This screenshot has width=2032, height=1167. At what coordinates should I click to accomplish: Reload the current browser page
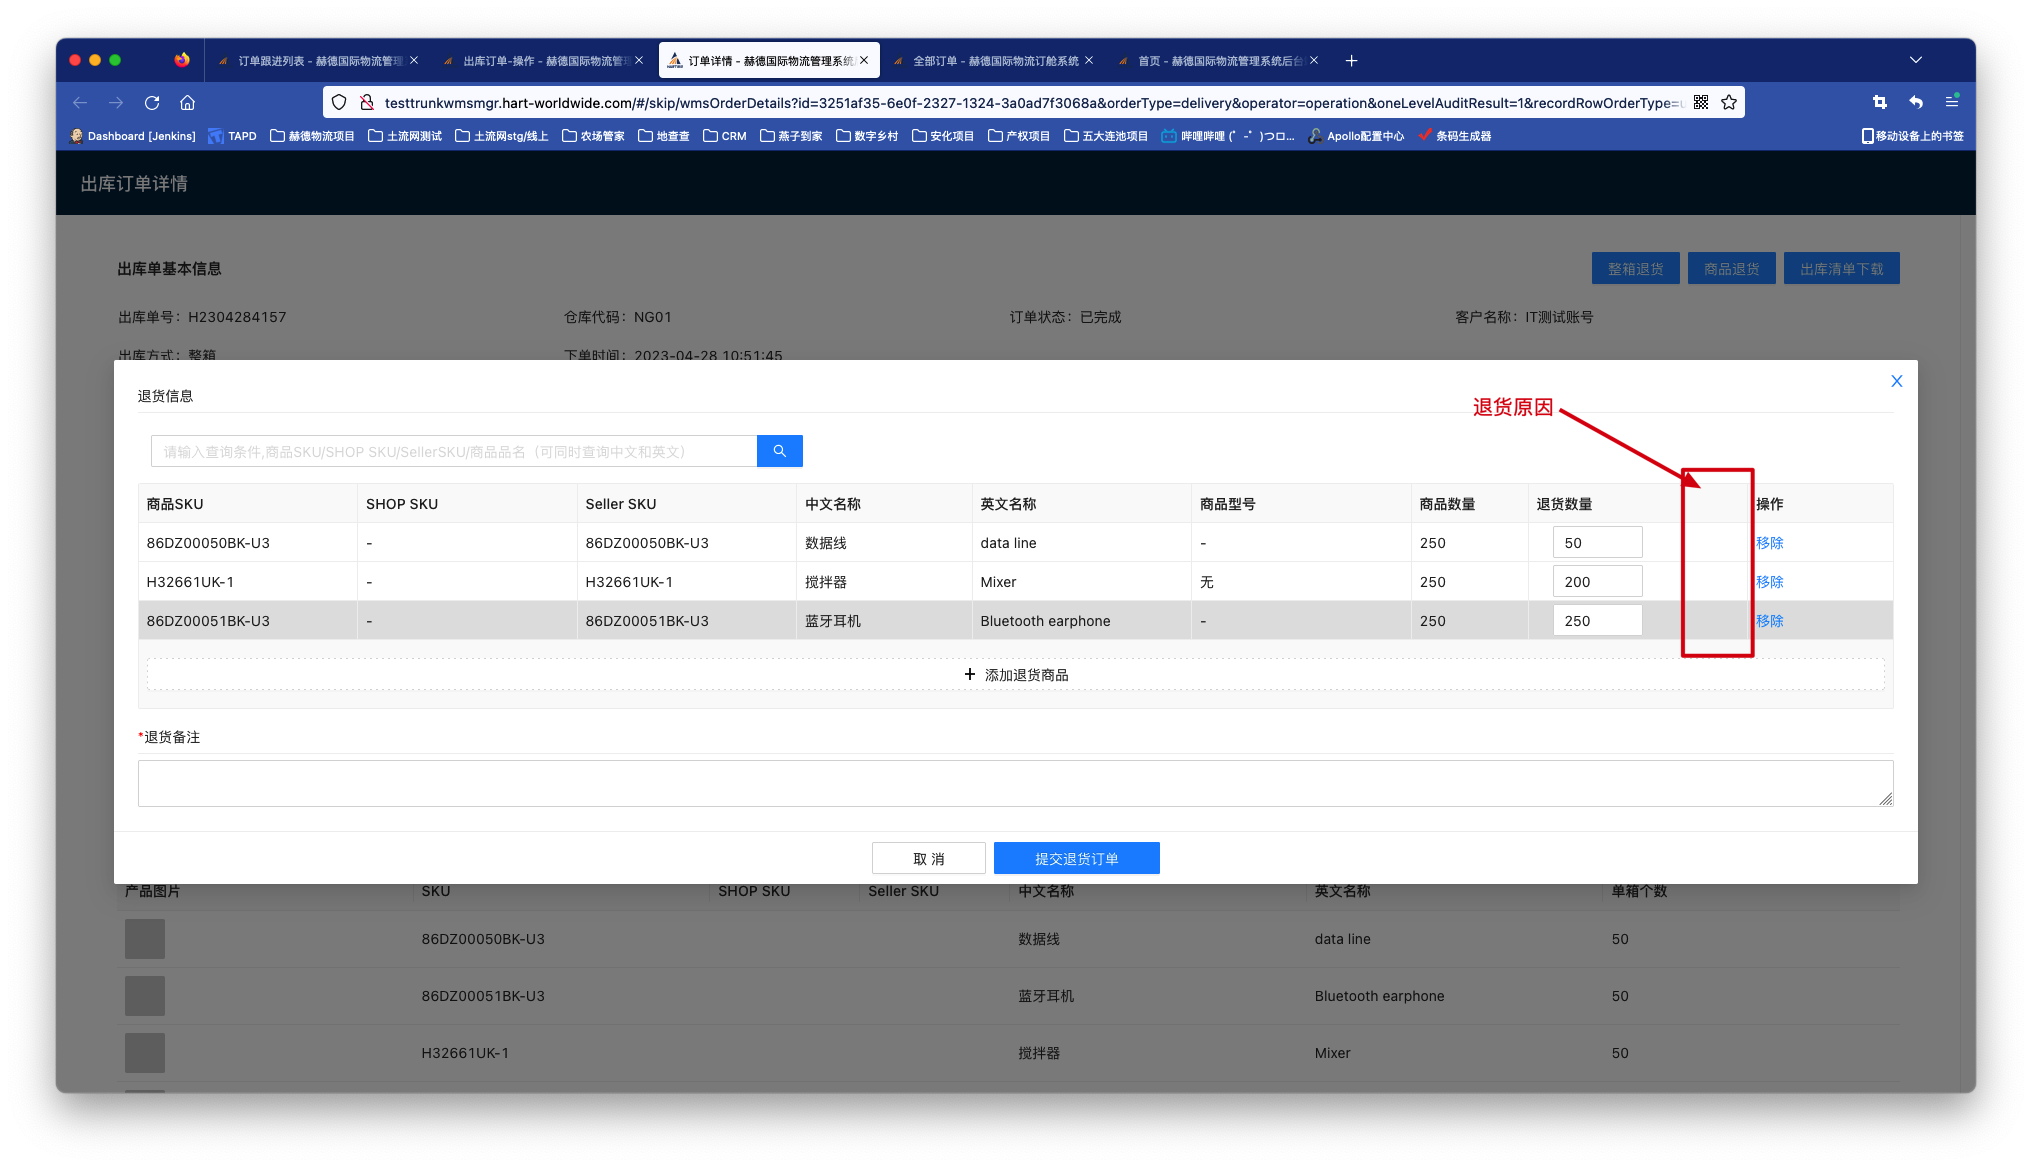(x=152, y=102)
